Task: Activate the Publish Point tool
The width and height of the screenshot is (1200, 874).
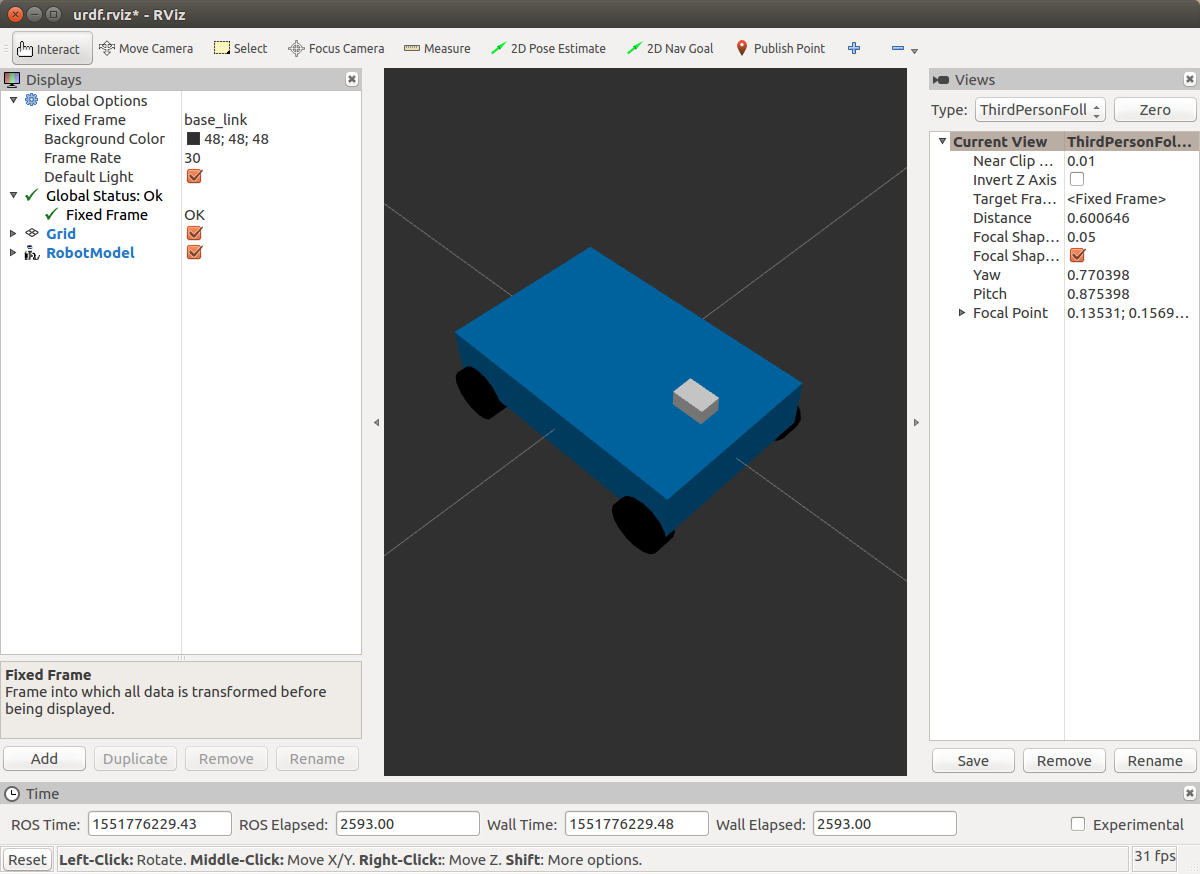Action: pyautogui.click(x=780, y=48)
